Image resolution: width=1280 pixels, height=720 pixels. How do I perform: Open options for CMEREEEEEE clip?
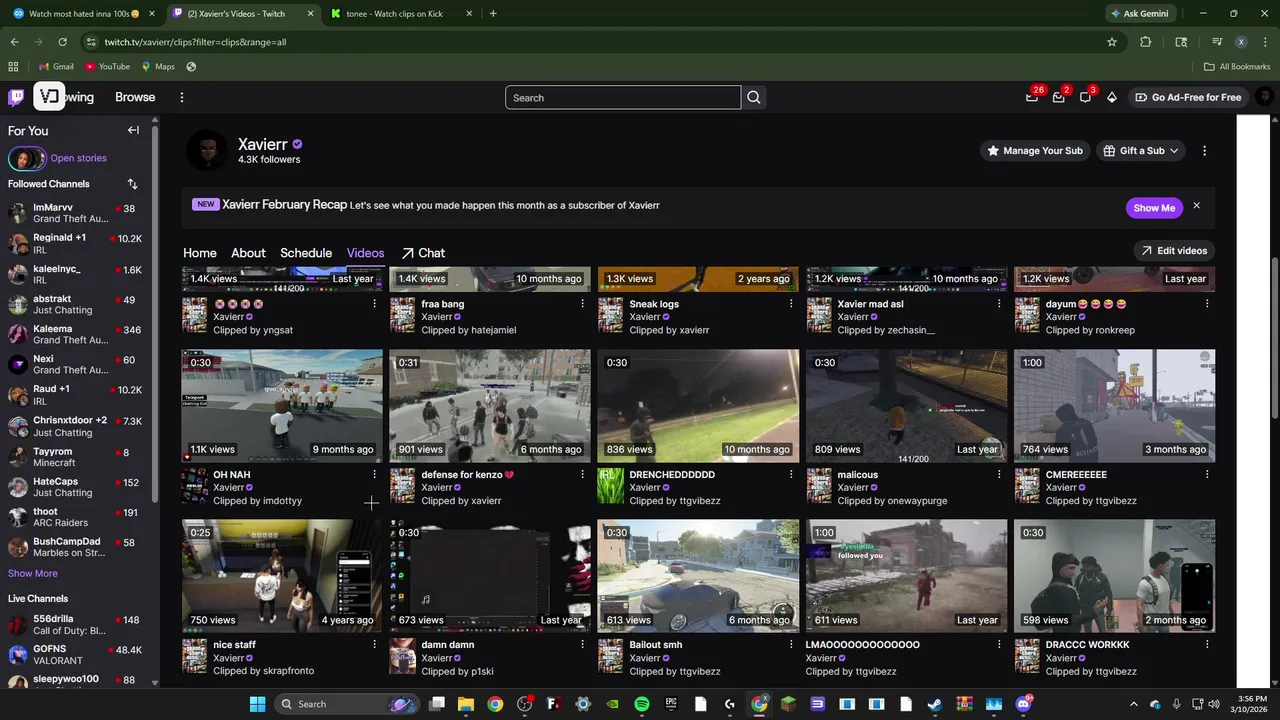[x=1207, y=475]
